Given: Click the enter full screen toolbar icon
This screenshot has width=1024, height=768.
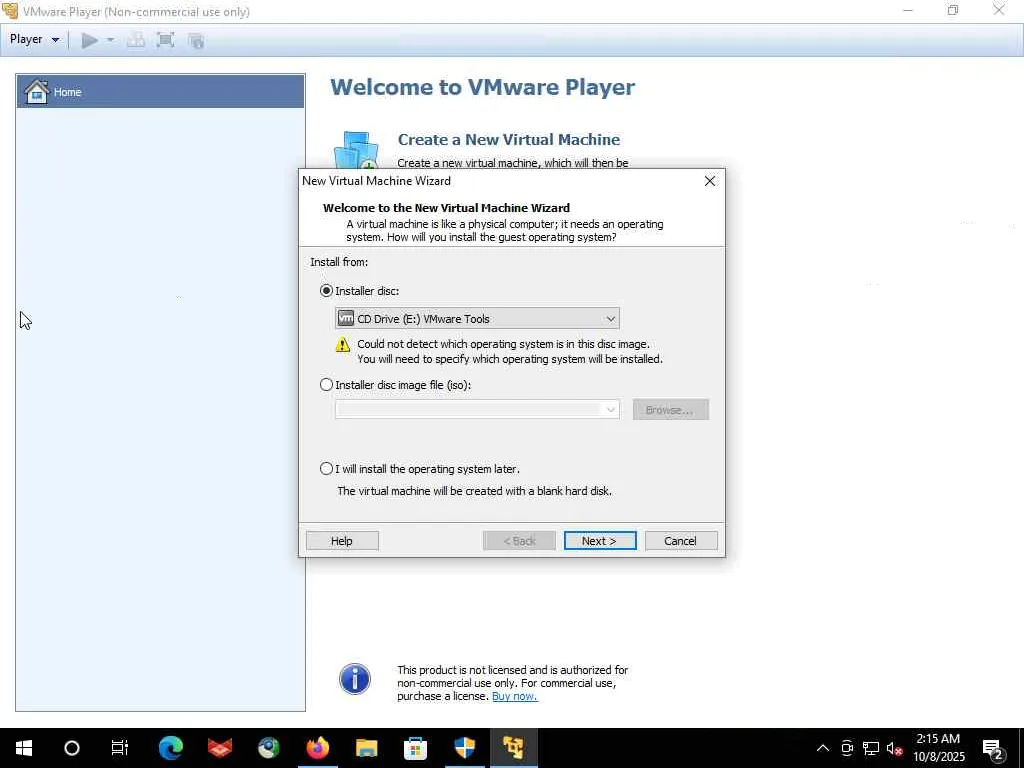Looking at the screenshot, I should (x=165, y=40).
